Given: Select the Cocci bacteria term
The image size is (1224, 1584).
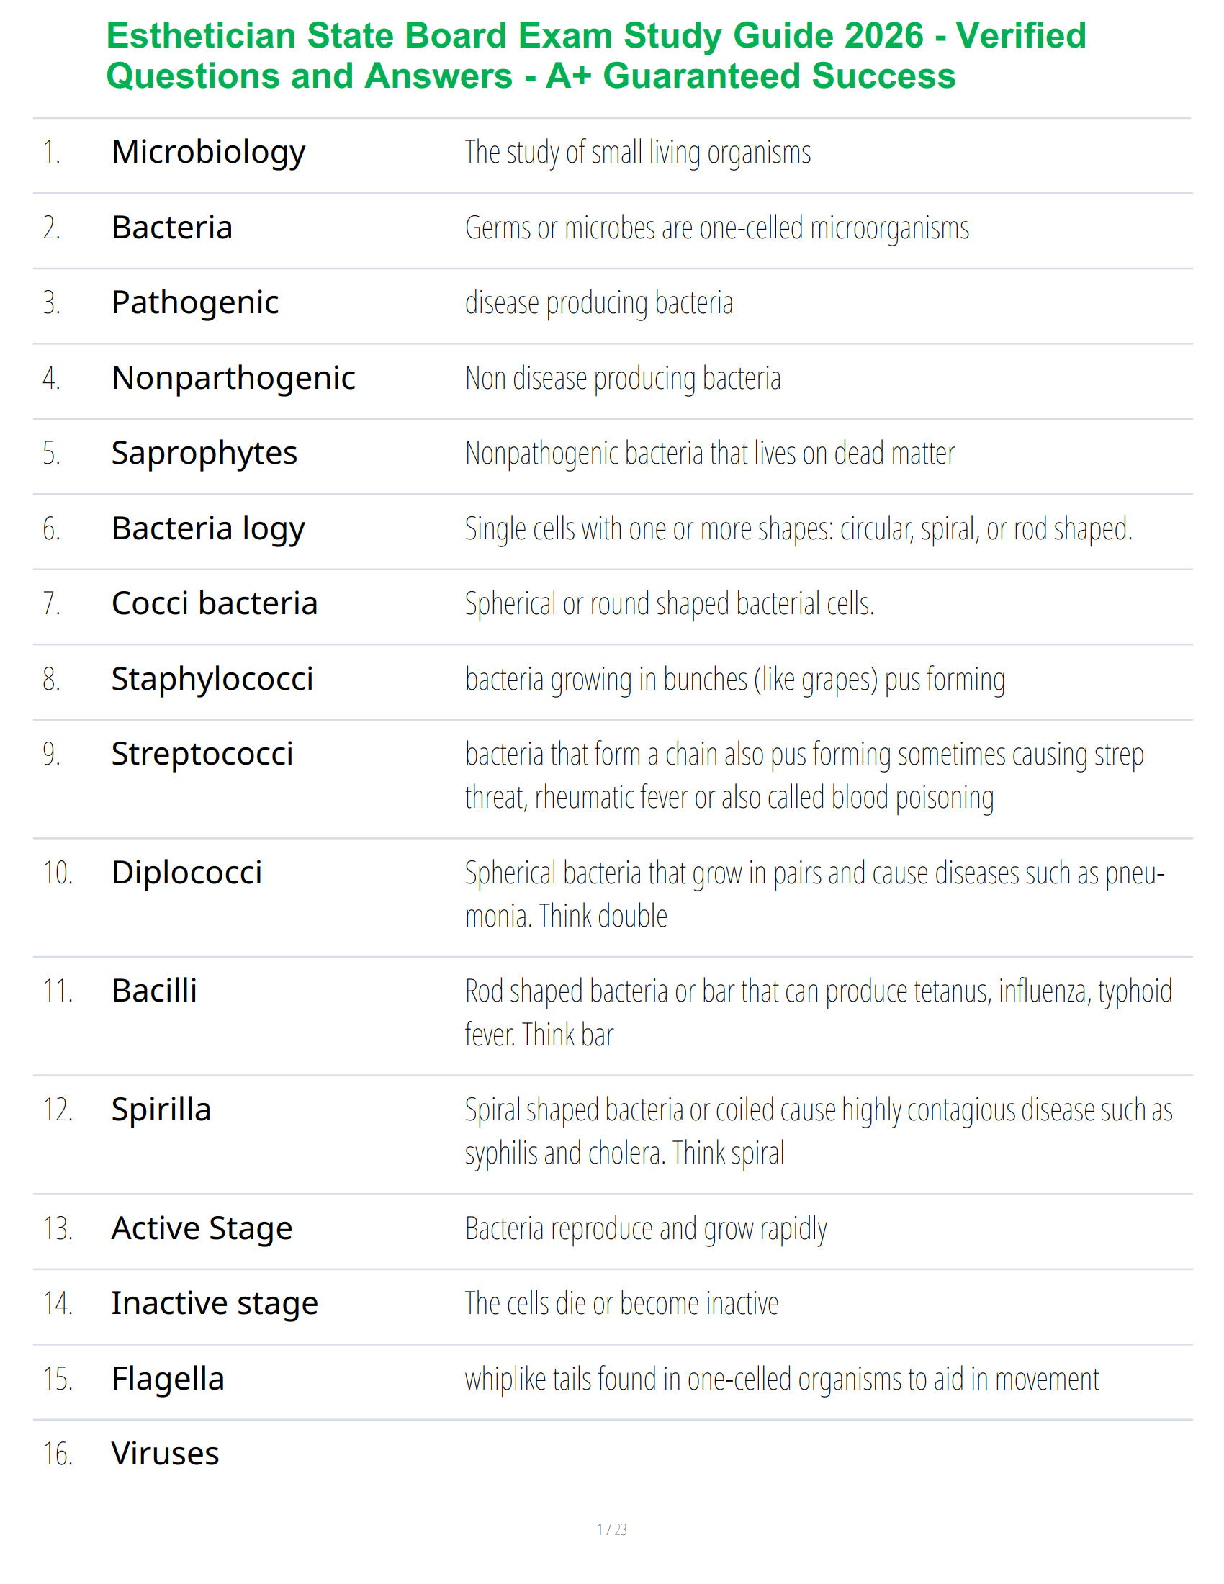Looking at the screenshot, I should pyautogui.click(x=215, y=603).
